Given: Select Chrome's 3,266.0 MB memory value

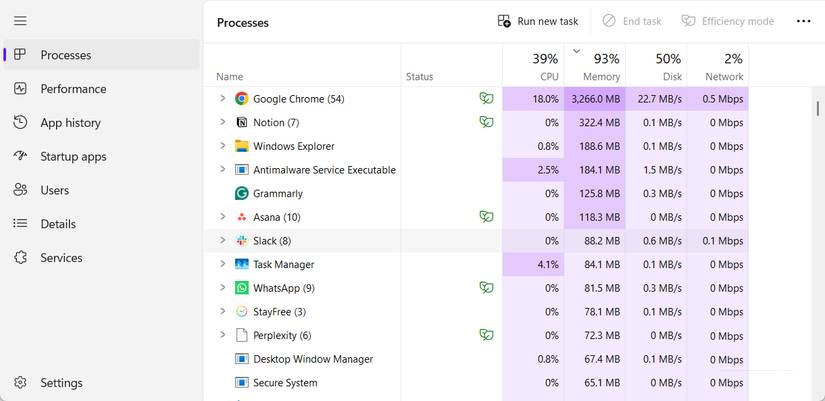Looking at the screenshot, I should [x=595, y=98].
